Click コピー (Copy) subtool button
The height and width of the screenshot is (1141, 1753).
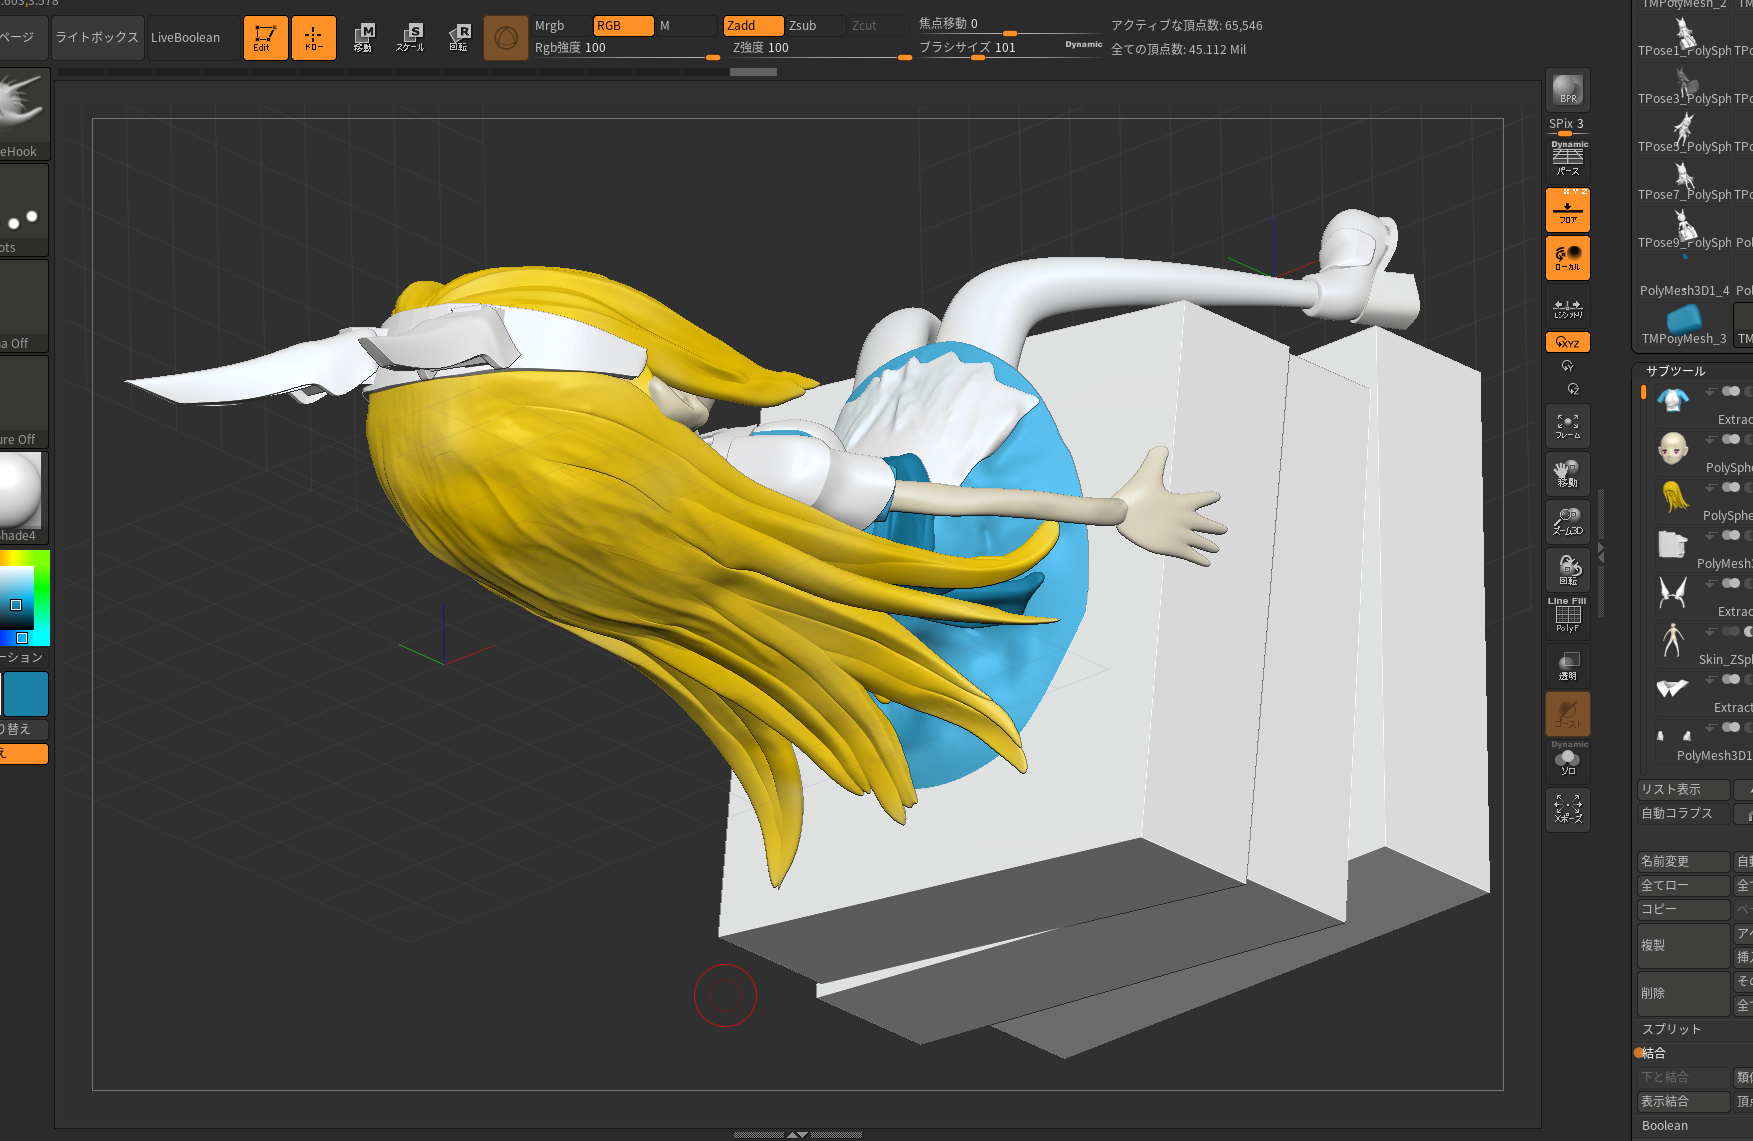pyautogui.click(x=1683, y=910)
